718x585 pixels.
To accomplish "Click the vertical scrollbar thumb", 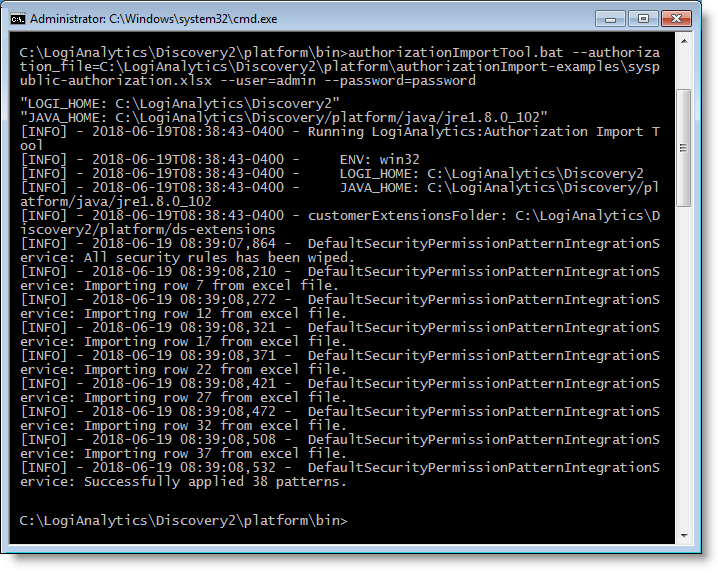I will [684, 148].
